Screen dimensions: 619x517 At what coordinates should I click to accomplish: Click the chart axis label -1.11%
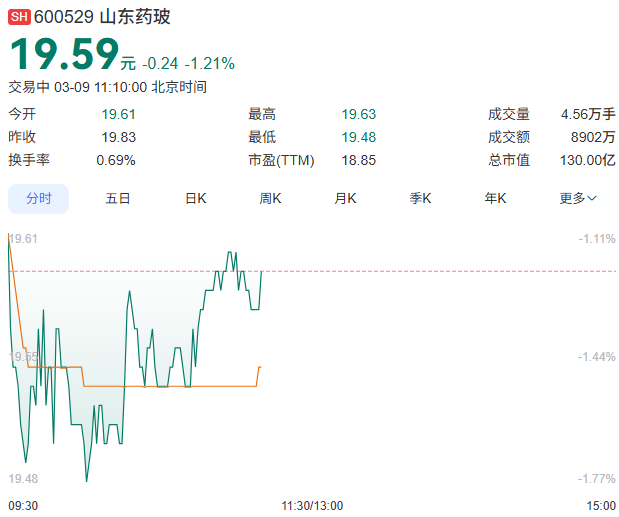597,239
